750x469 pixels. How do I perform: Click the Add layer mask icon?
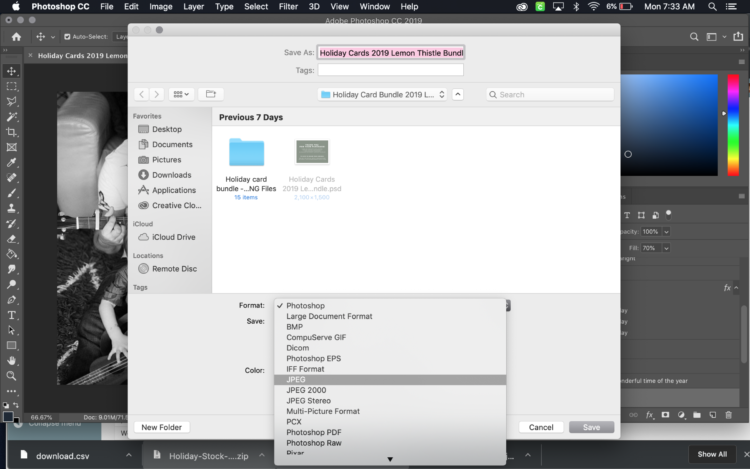pyautogui.click(x=665, y=415)
